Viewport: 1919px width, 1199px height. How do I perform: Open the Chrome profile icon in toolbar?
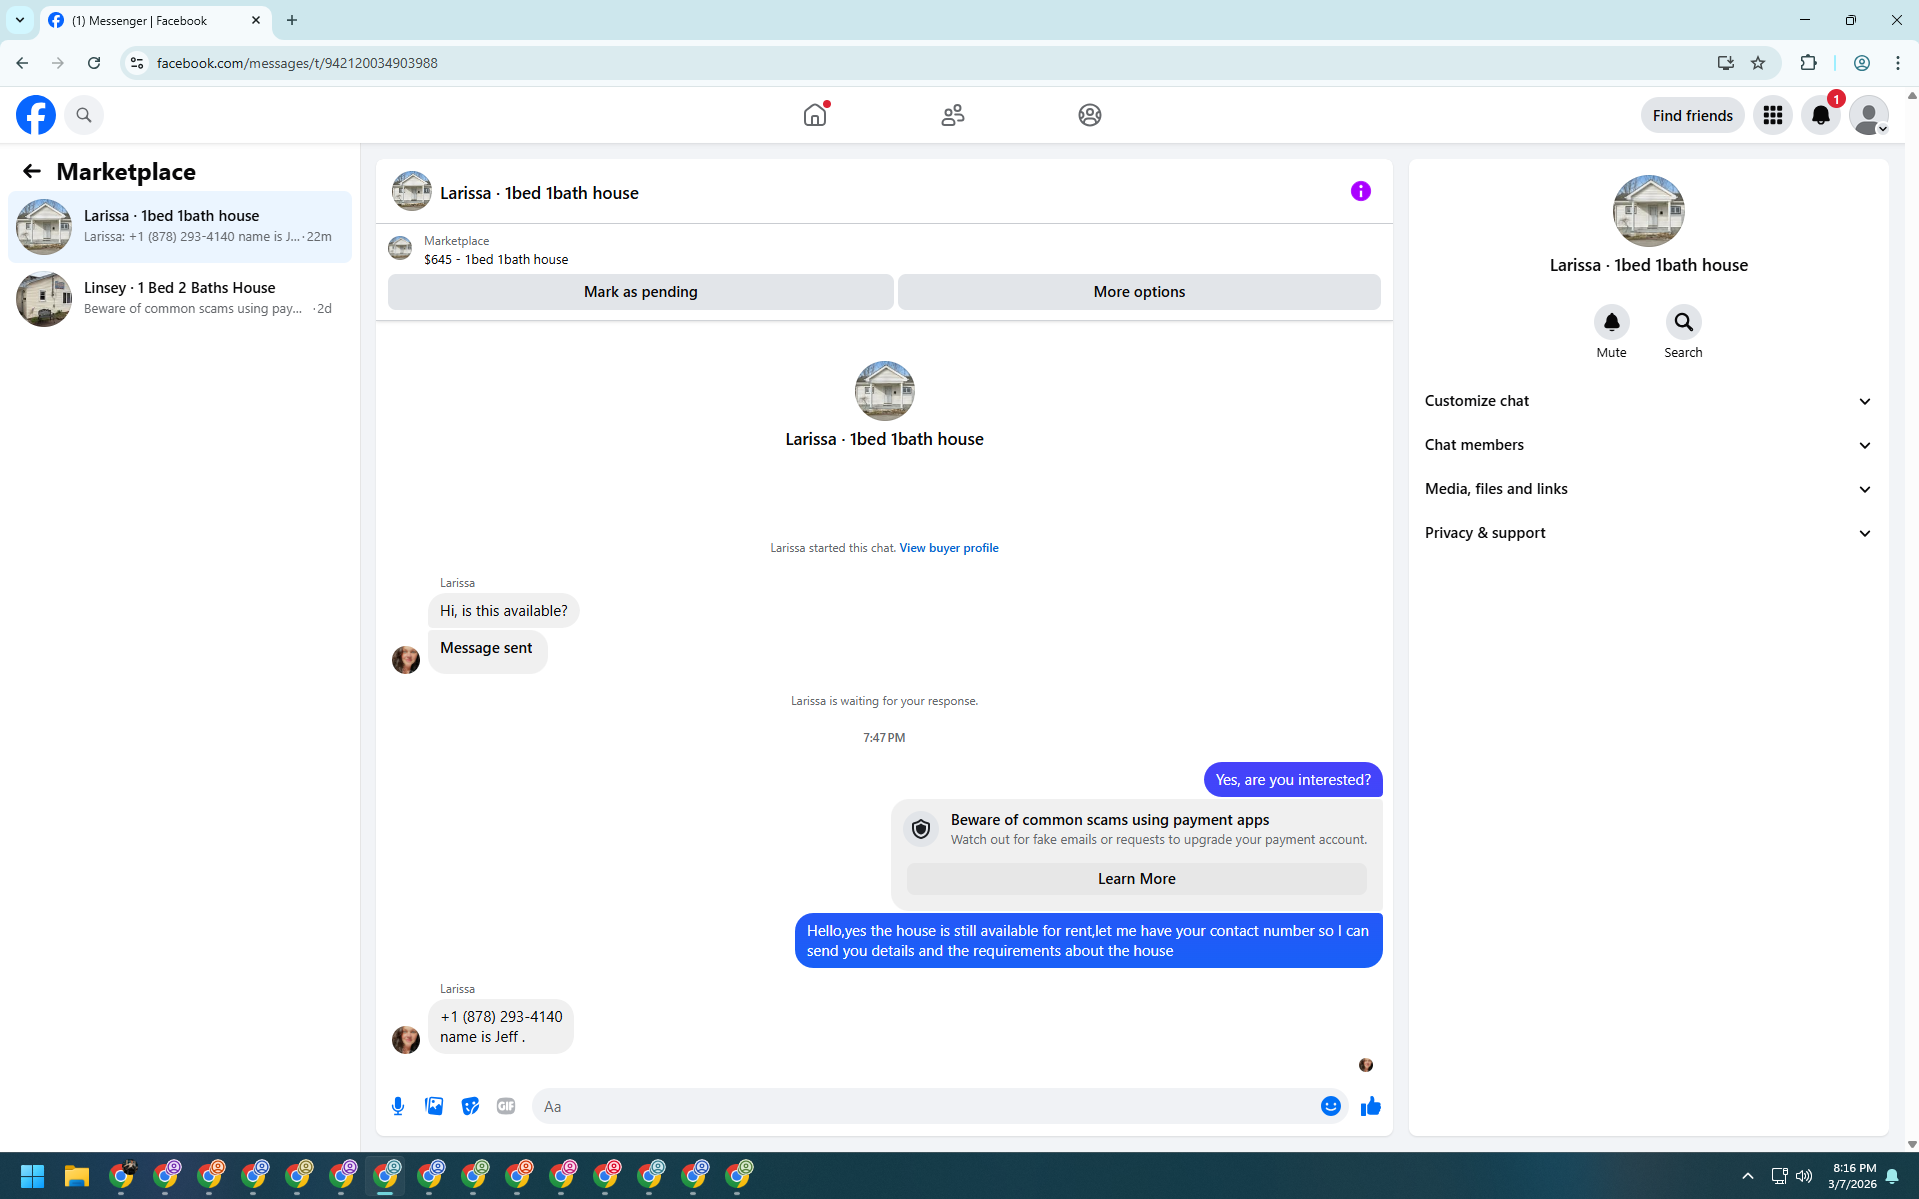click(1861, 63)
